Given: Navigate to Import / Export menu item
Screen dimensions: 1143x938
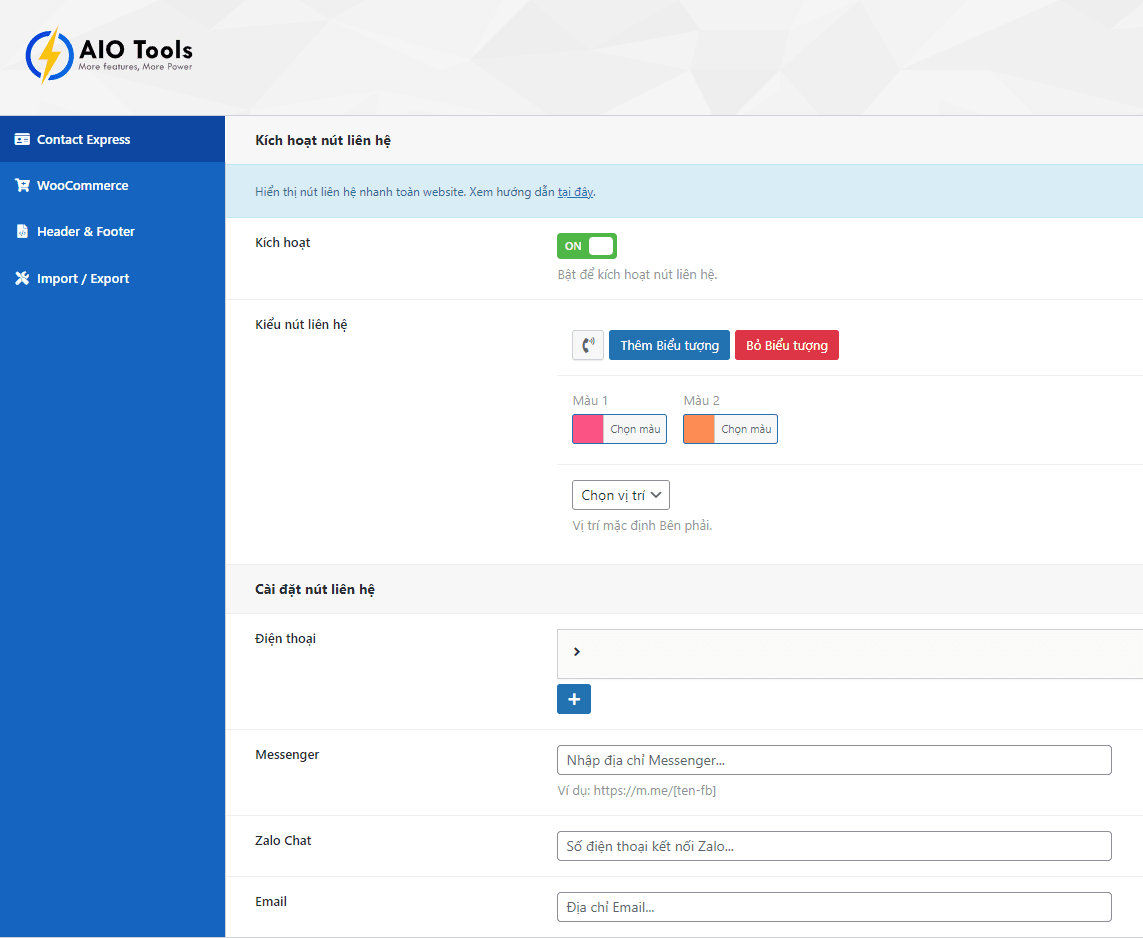Looking at the screenshot, I should (x=80, y=278).
